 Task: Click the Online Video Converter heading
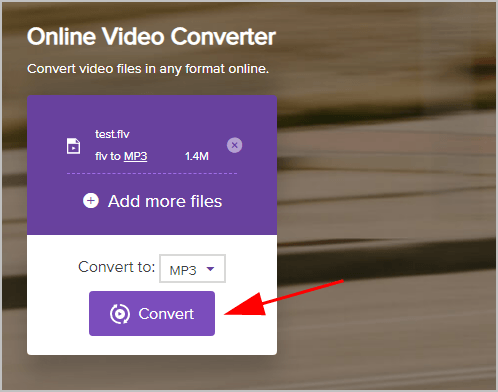(151, 36)
